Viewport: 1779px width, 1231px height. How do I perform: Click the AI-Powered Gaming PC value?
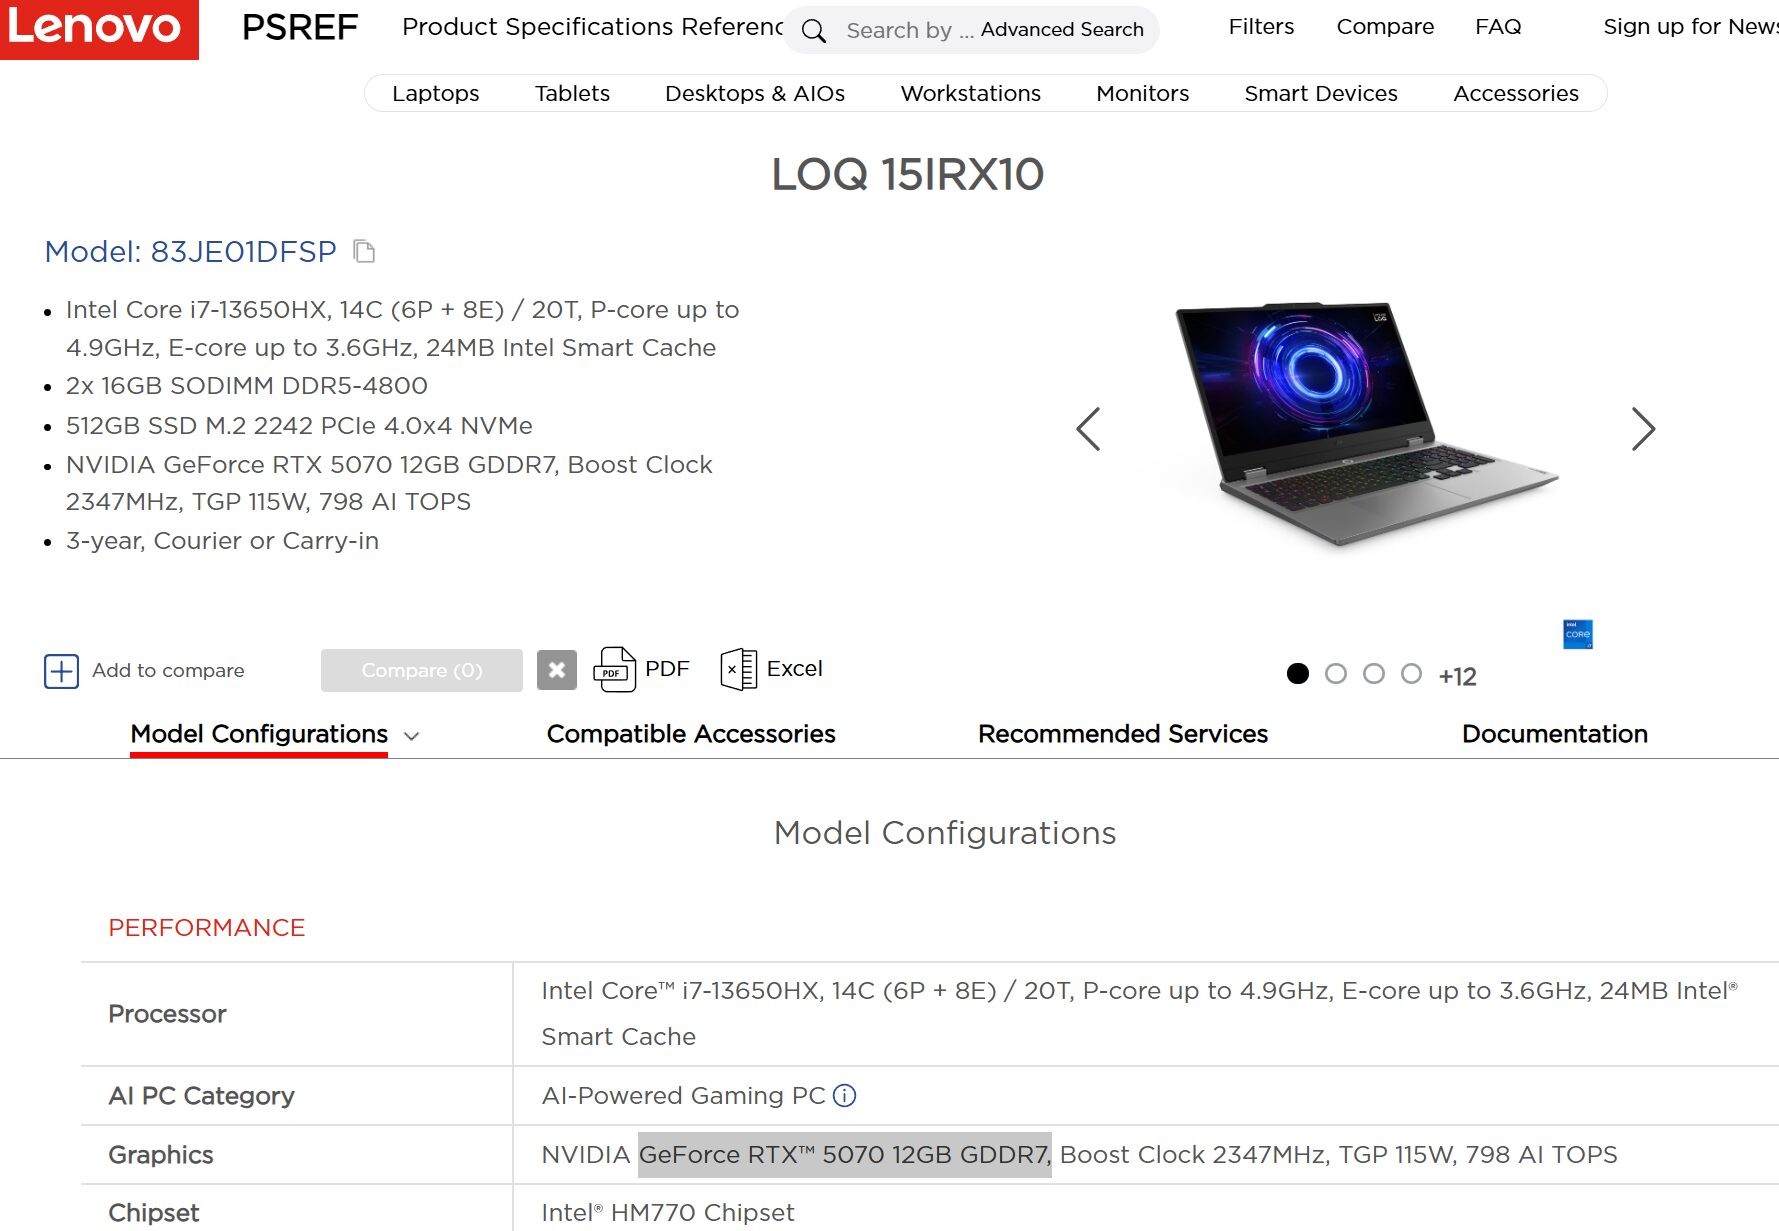[x=683, y=1096]
